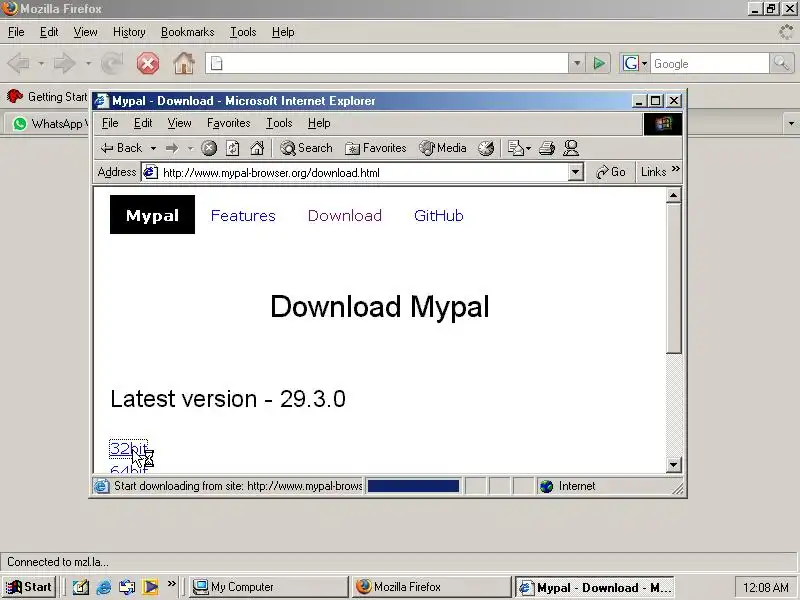
Task: Click the My Computer taskbar button
Action: click(x=268, y=587)
